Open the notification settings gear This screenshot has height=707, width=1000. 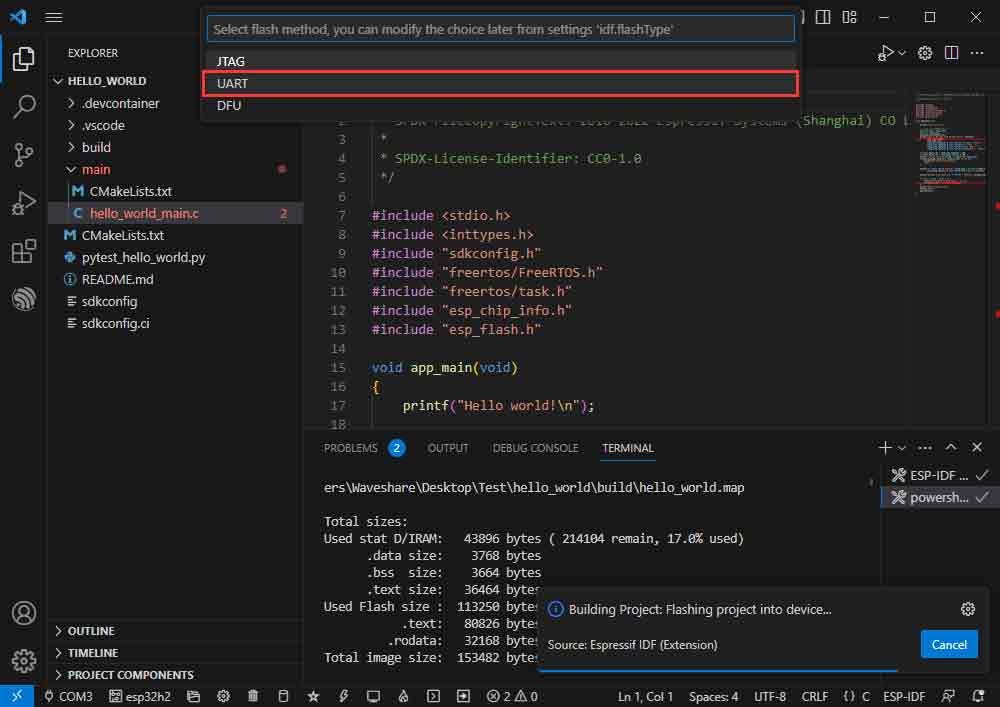click(967, 609)
